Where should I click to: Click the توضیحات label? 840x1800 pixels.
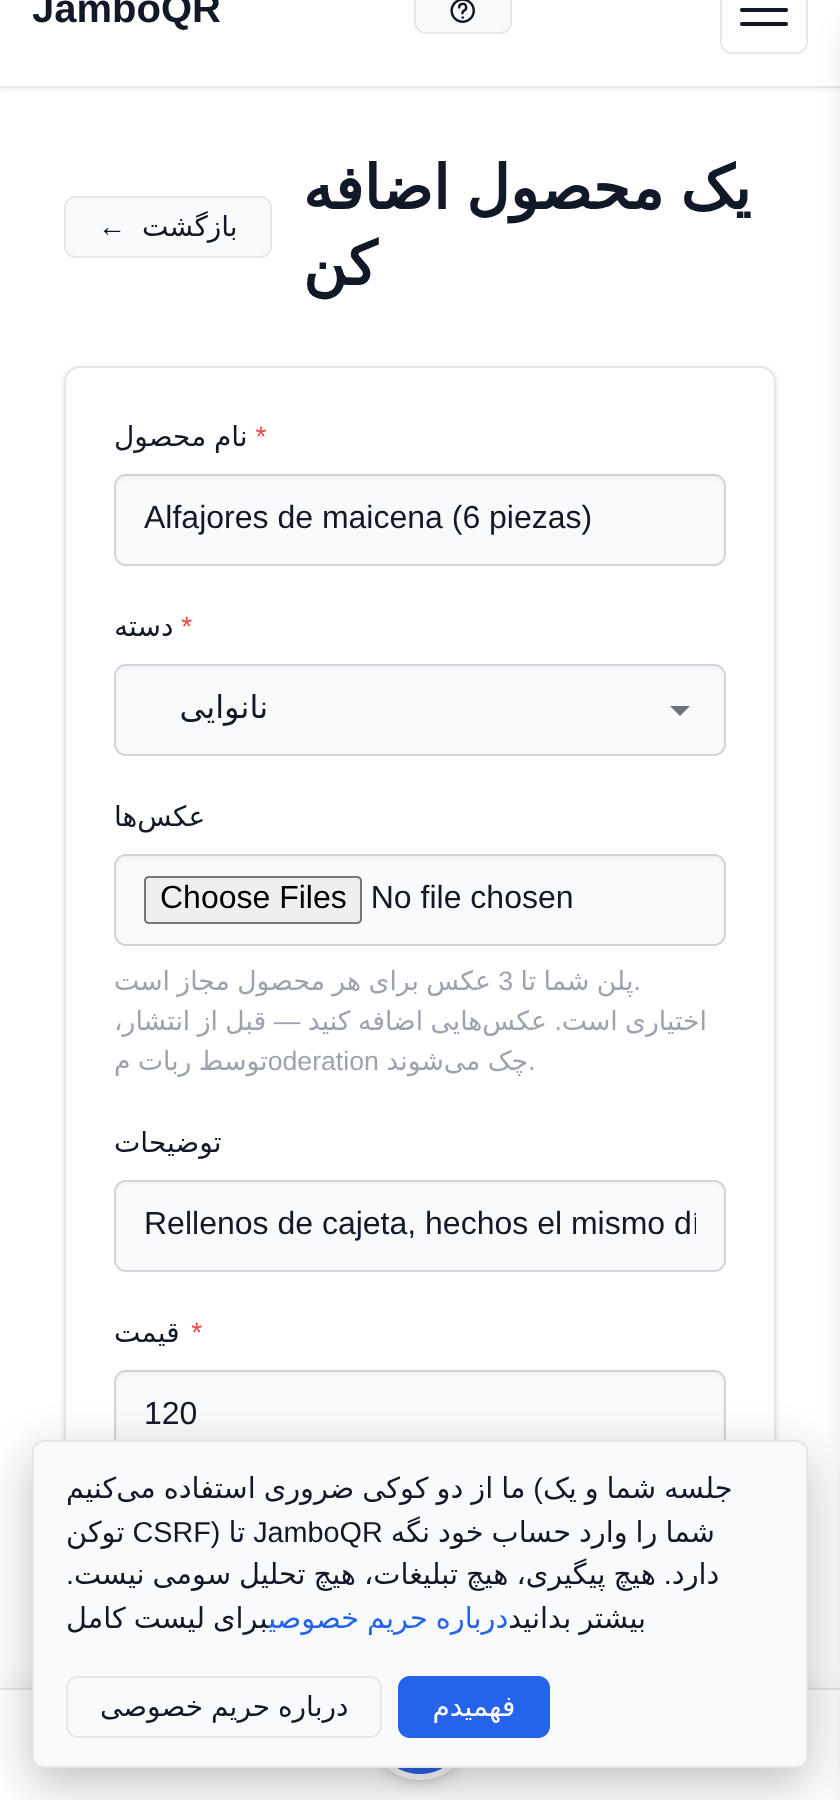(168, 1143)
